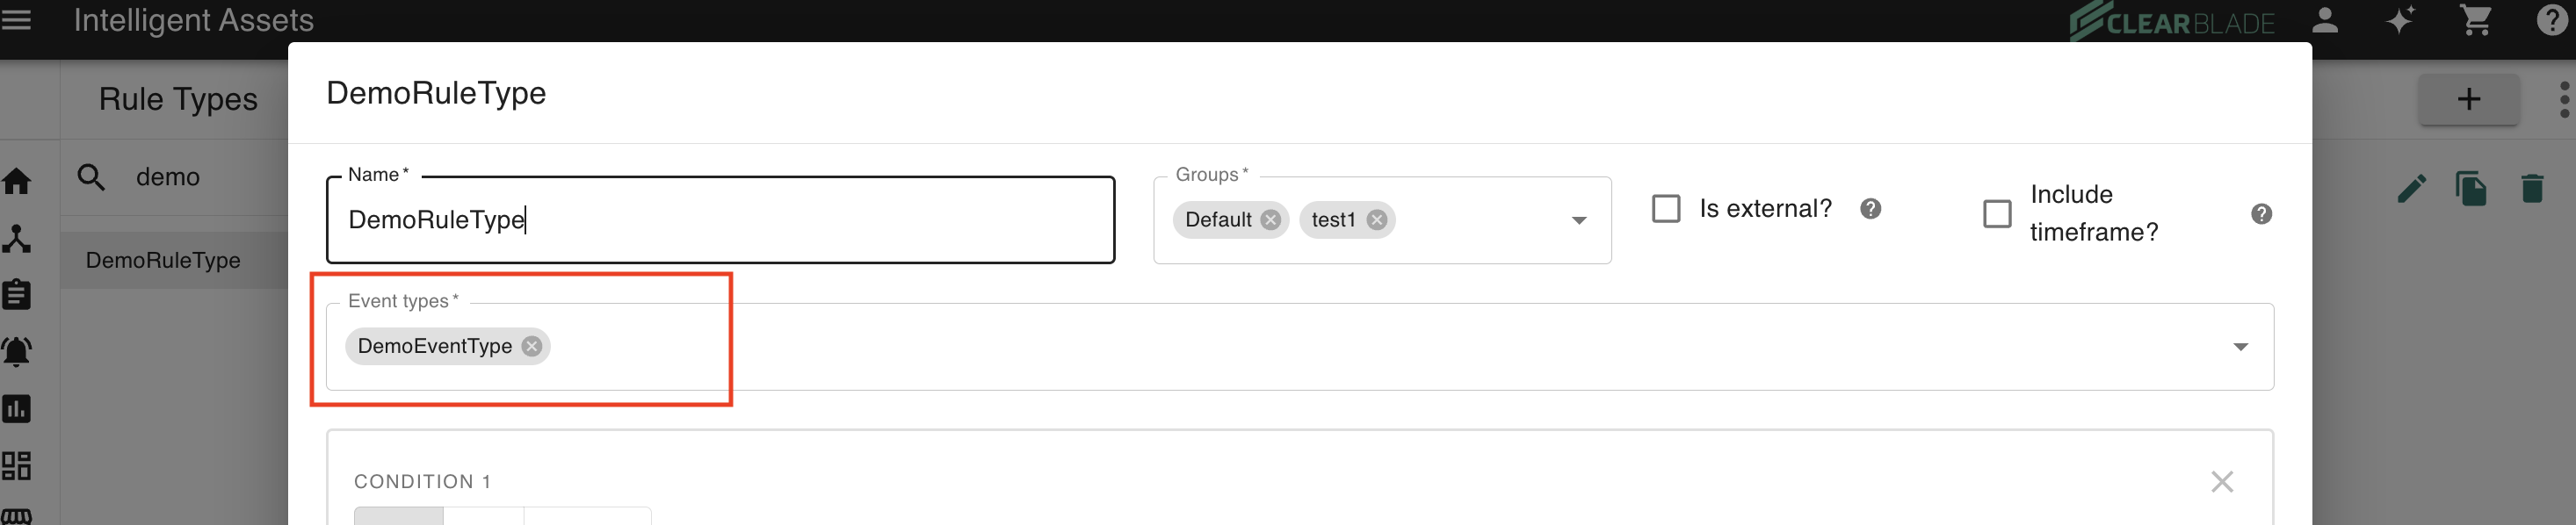
Task: Remove the Default group chip
Action: [1270, 220]
